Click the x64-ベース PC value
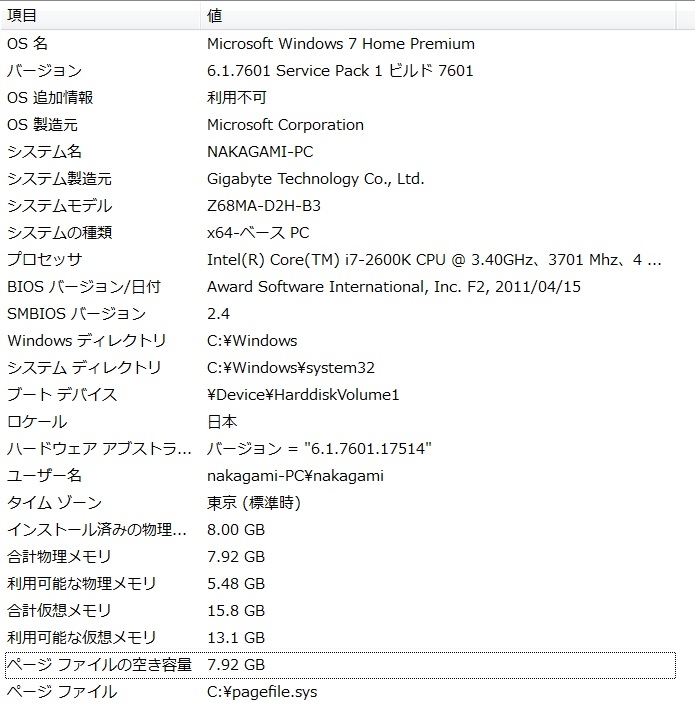This screenshot has width=695, height=707. click(x=258, y=233)
